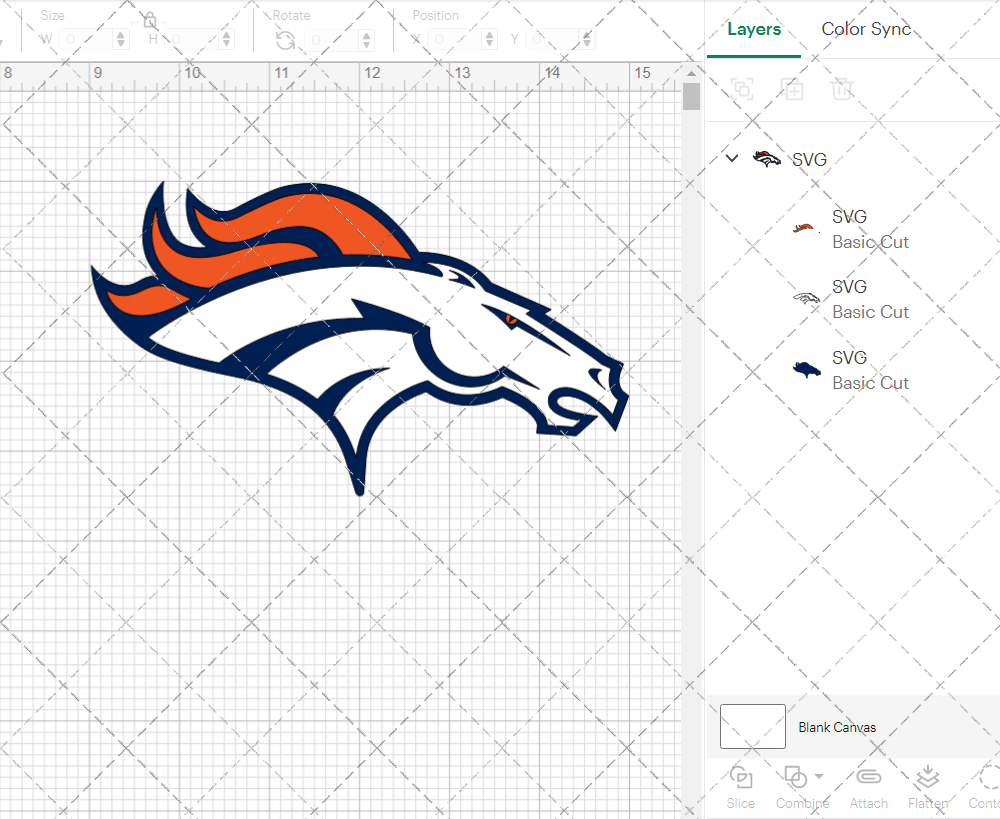Click the Duplicate layer icon
1000x819 pixels.
[792, 89]
